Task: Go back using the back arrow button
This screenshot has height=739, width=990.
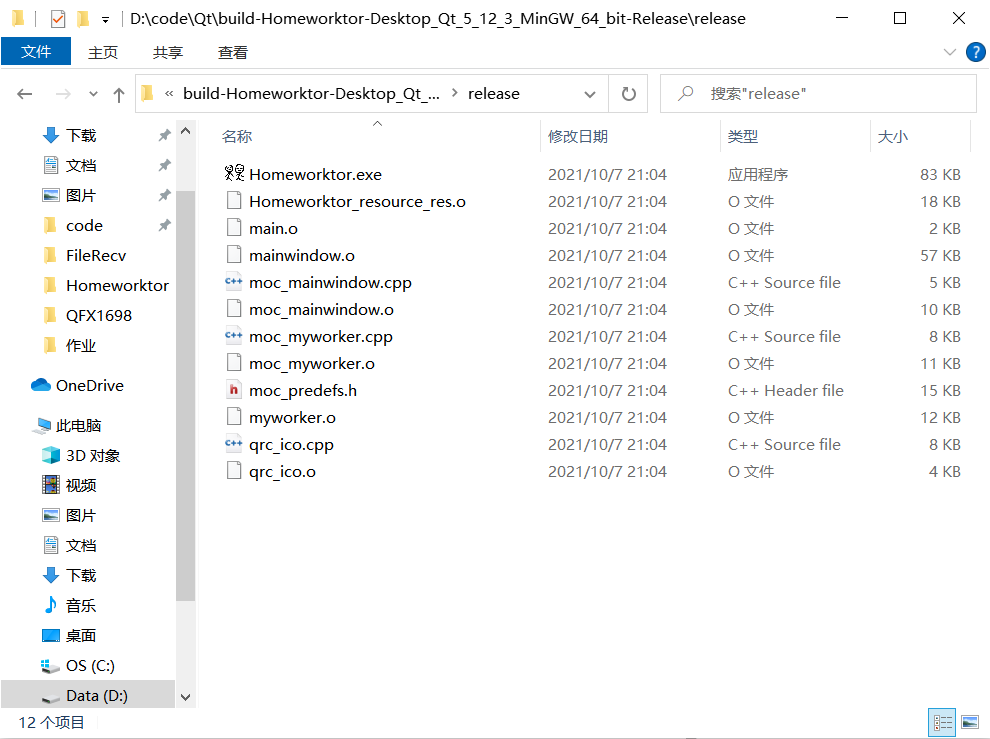Action: pyautogui.click(x=24, y=92)
